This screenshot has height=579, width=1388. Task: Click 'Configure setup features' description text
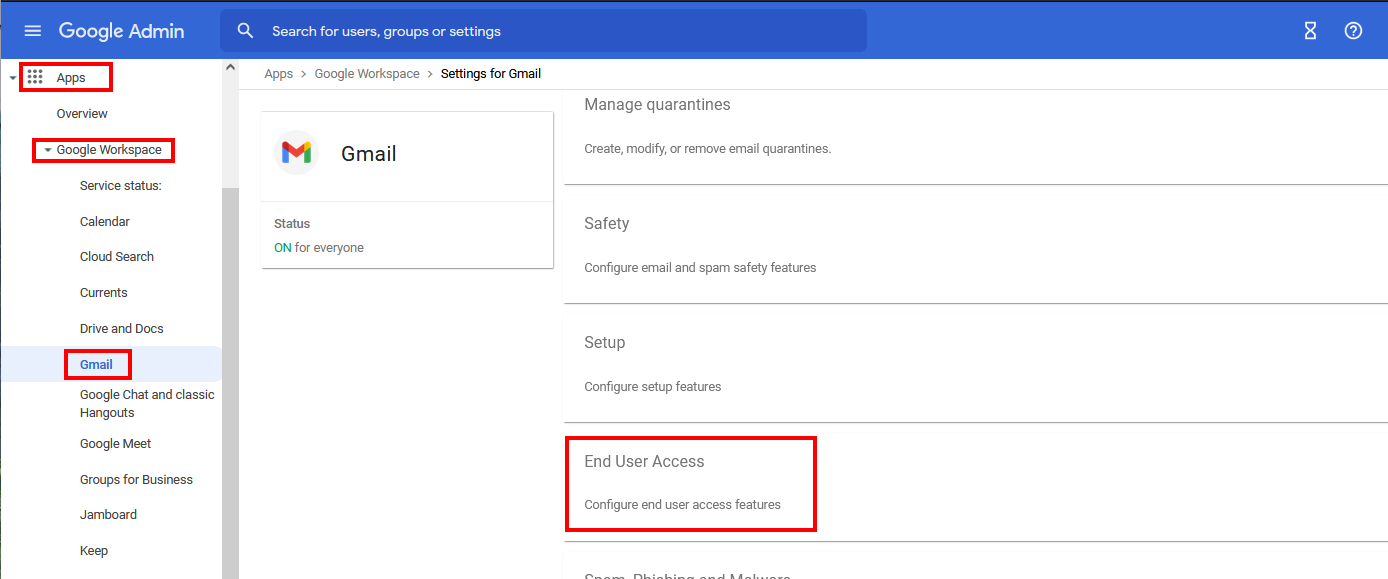coord(652,387)
